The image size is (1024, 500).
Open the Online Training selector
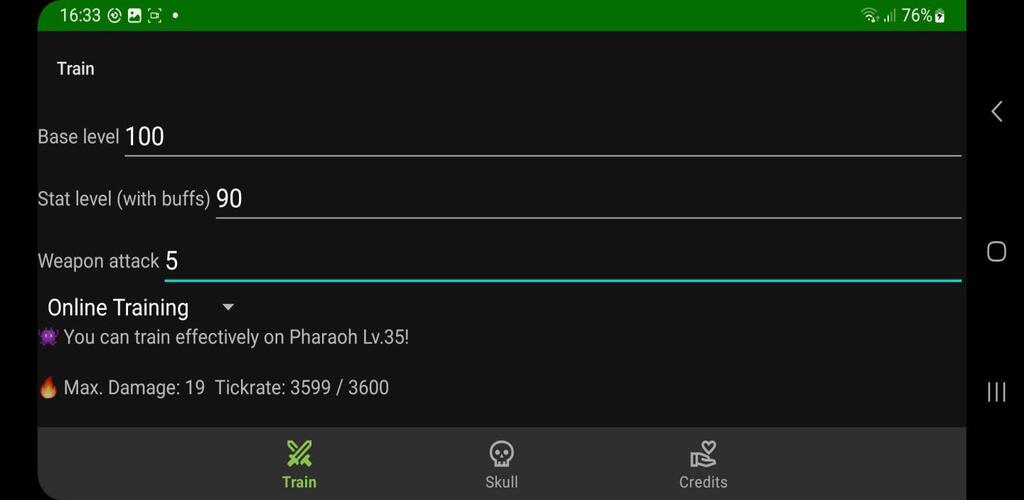[x=140, y=307]
